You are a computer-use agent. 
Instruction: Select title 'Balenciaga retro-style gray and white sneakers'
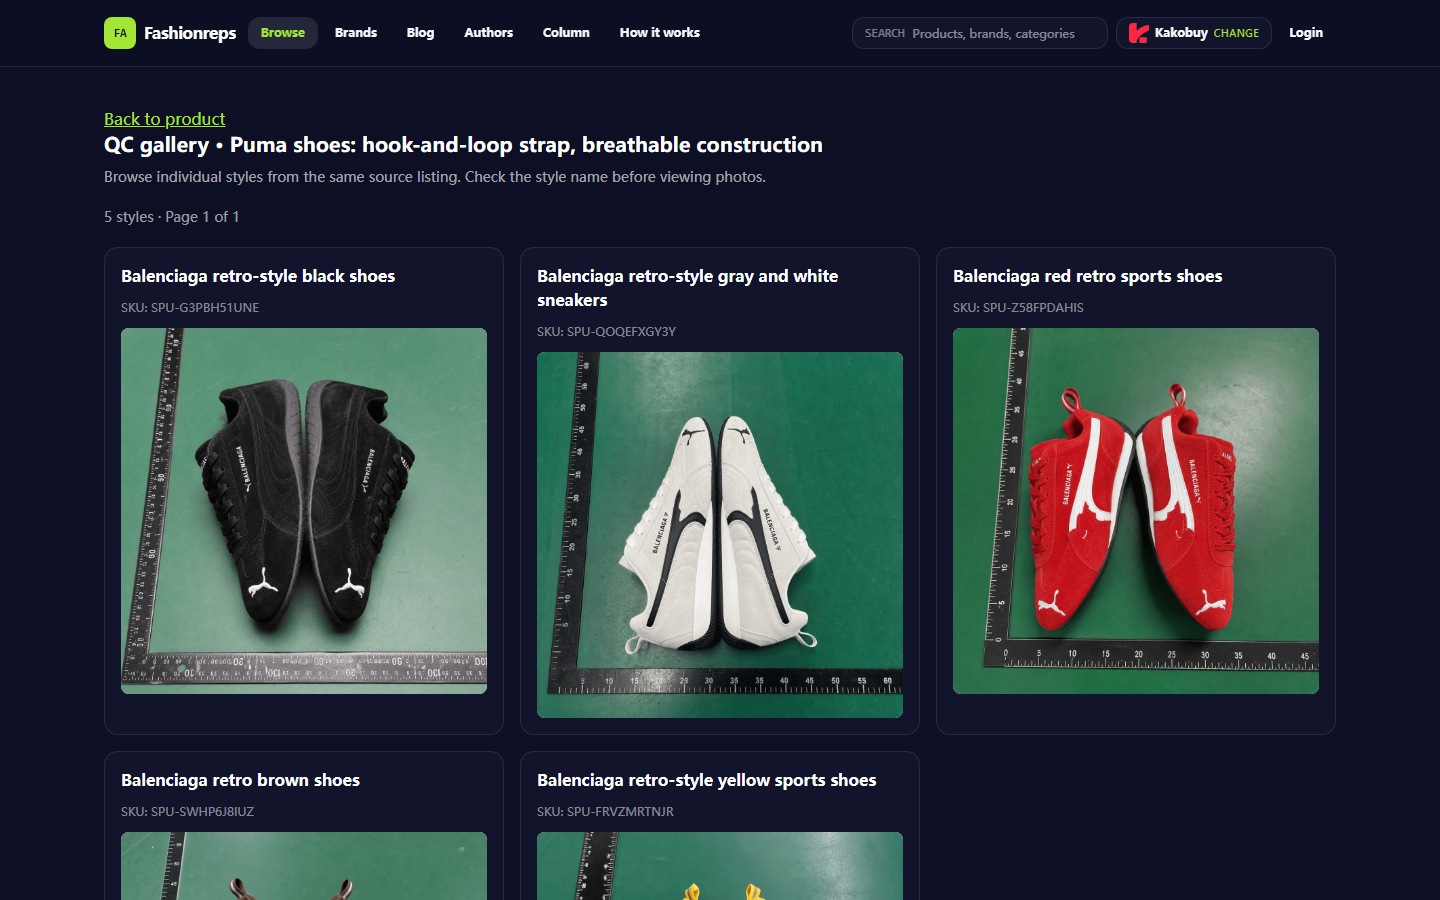click(x=688, y=288)
